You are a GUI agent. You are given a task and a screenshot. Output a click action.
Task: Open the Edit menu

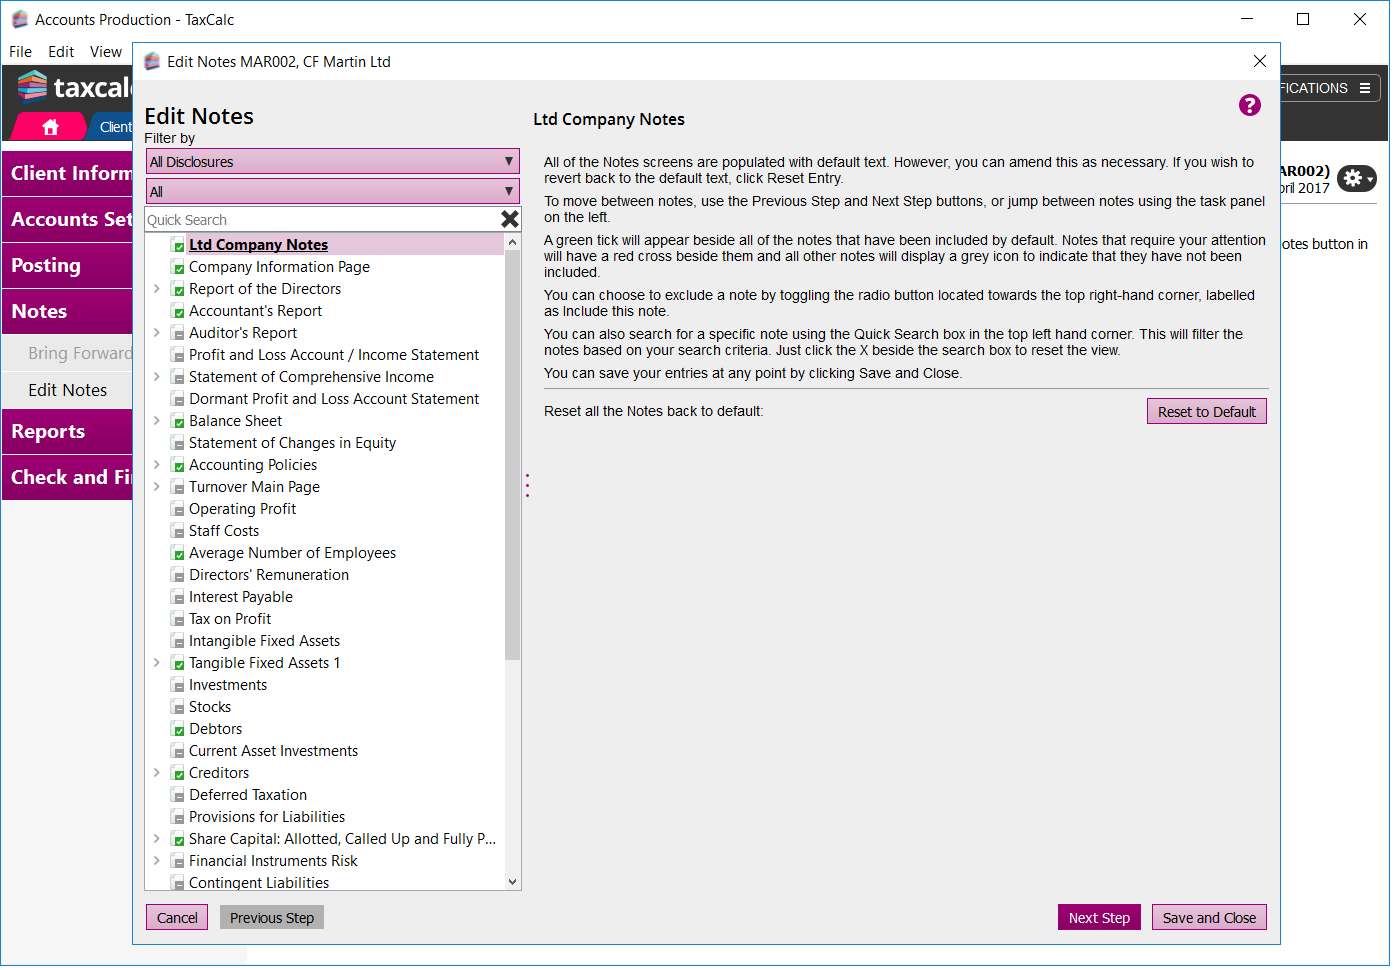tap(61, 52)
